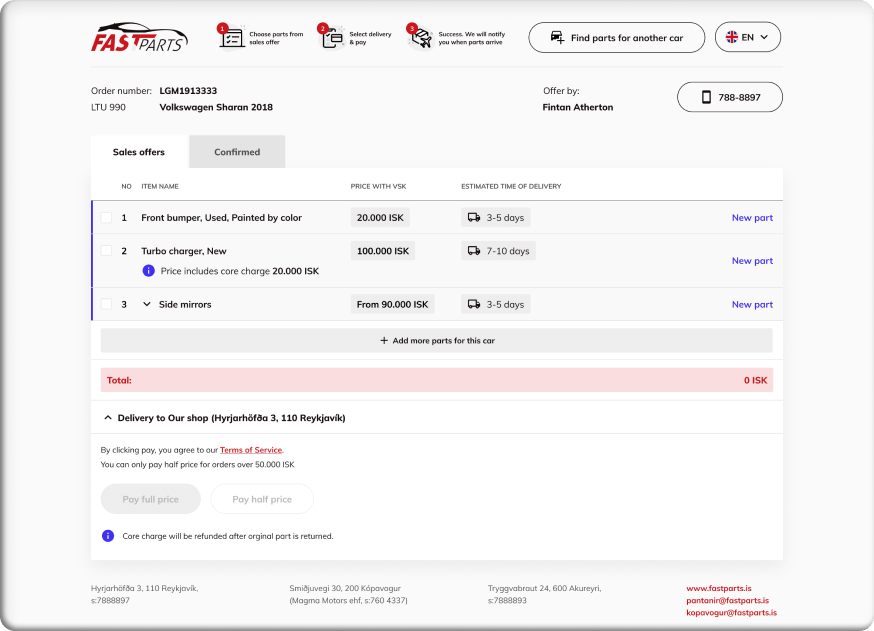Expand the Side mirrors row chevron
Screen dimensions: 874x631
click(146, 304)
